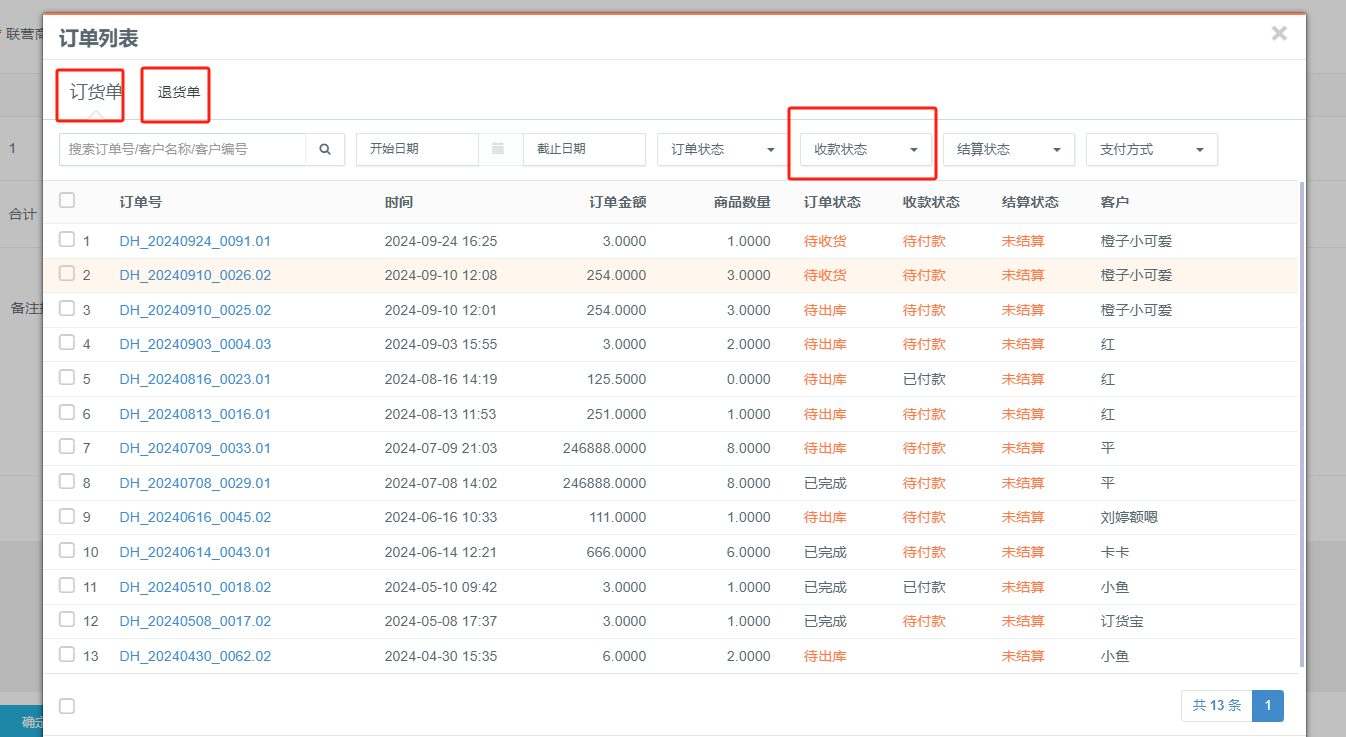The image size is (1346, 737).
Task: Check the box for order DH_20240924_0091.01
Action: pyautogui.click(x=67, y=240)
